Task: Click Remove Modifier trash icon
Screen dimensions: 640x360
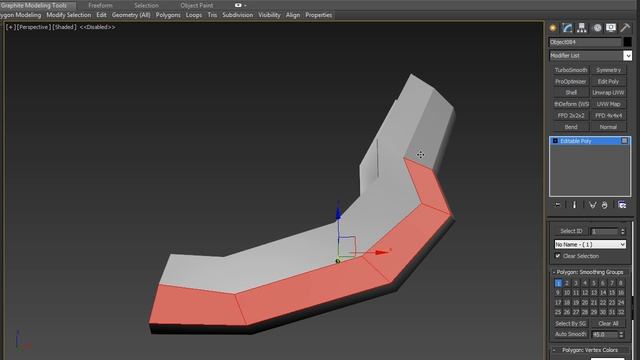Action: coord(604,205)
